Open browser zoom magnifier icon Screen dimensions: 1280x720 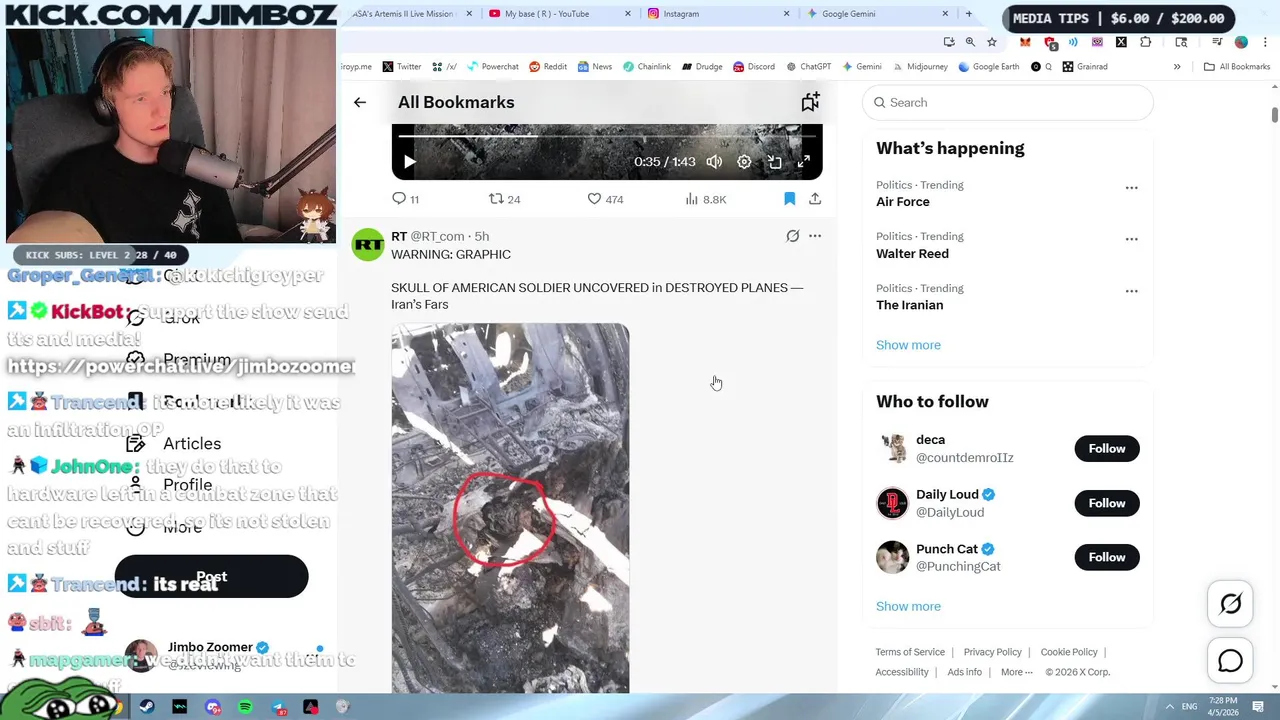click(x=970, y=42)
